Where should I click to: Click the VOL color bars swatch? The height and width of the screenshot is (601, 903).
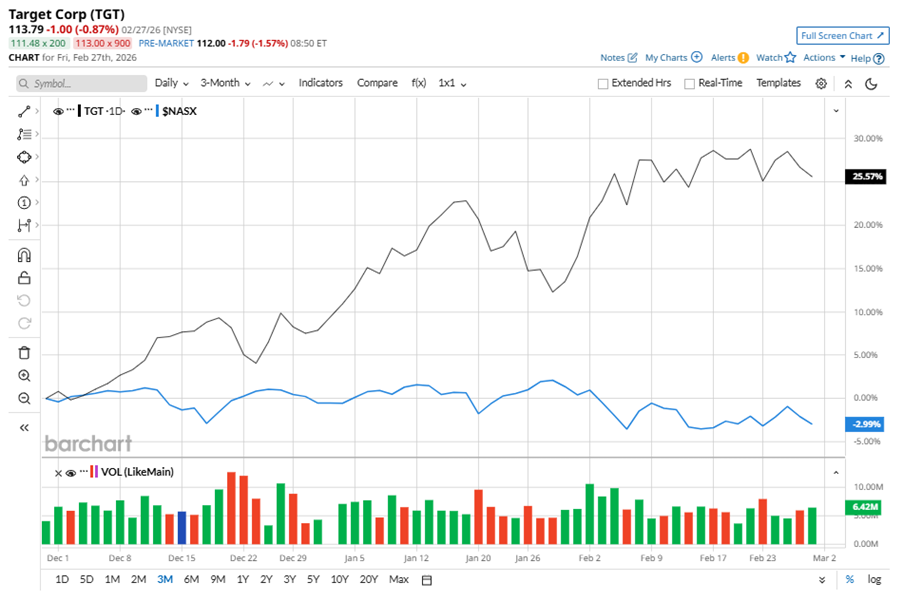tap(94, 472)
